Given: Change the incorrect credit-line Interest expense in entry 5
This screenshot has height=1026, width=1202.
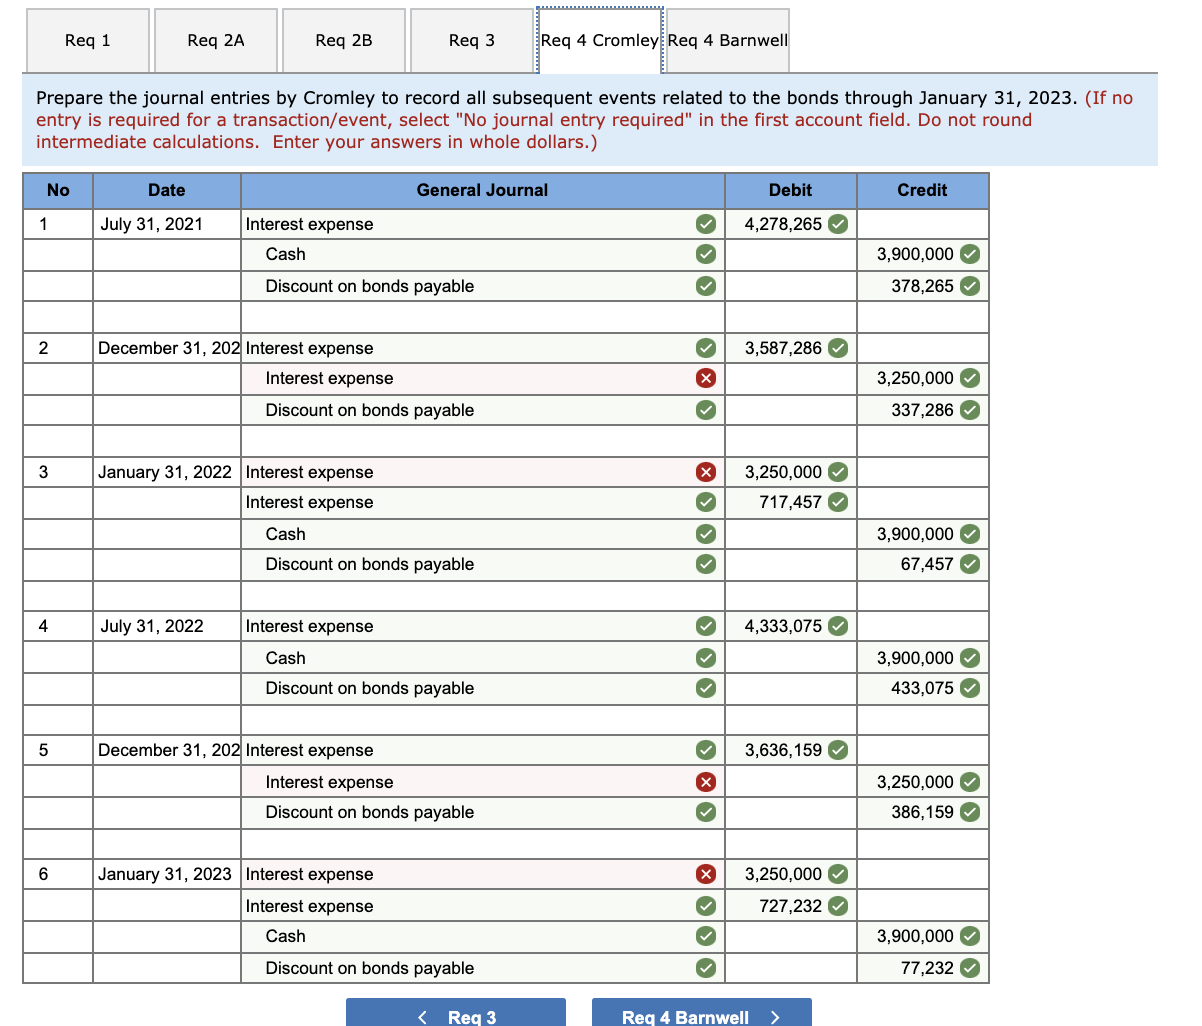Looking at the screenshot, I should click(483, 782).
